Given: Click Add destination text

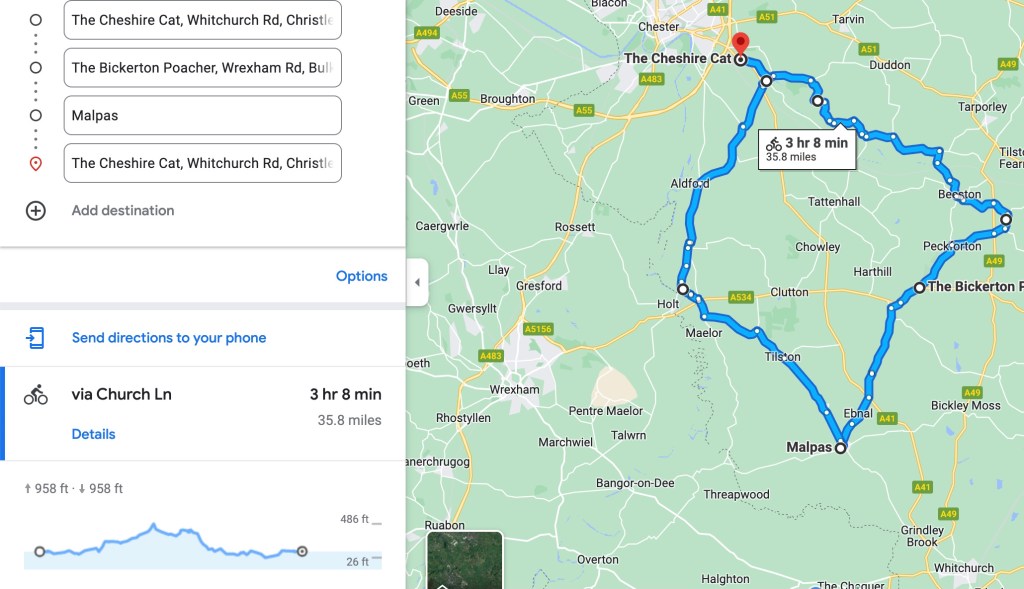Looking at the screenshot, I should click(x=123, y=211).
